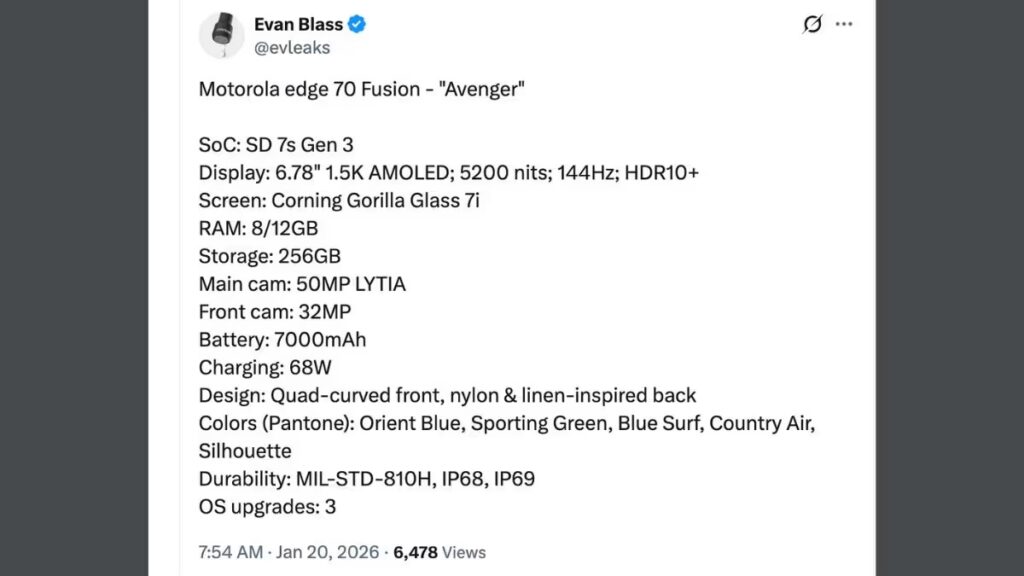Viewport: 1024px width, 576px height.
Task: Click the Corning Gorilla Glass 7i line
Action: 339,201
